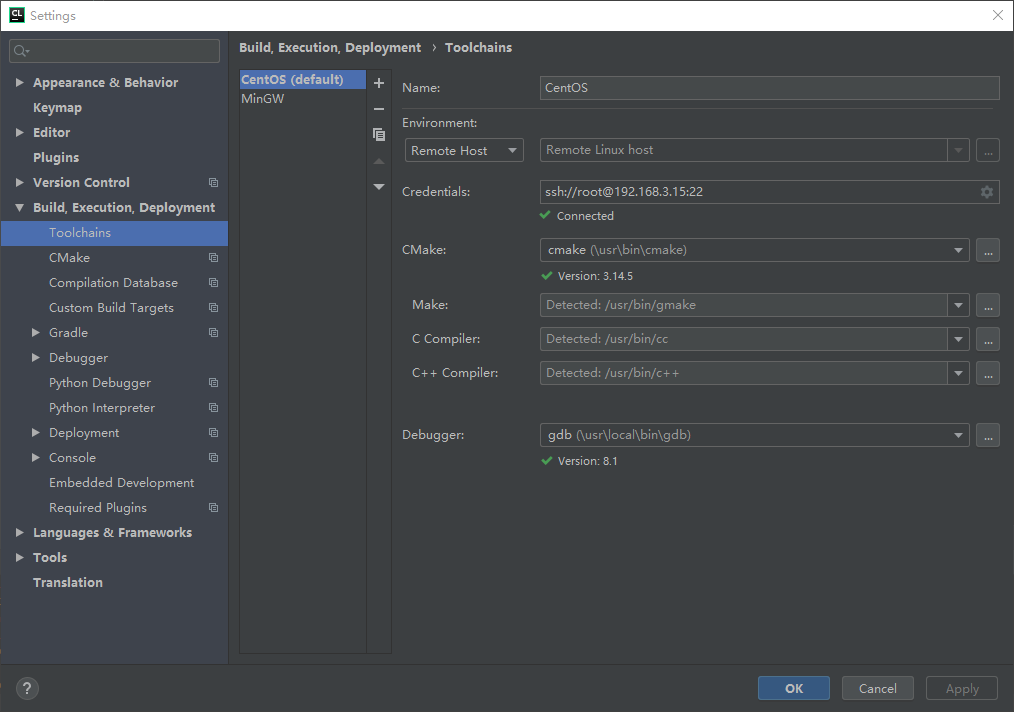Screen dimensions: 1014x712
Task: Open CMake settings page
Action: 70,257
